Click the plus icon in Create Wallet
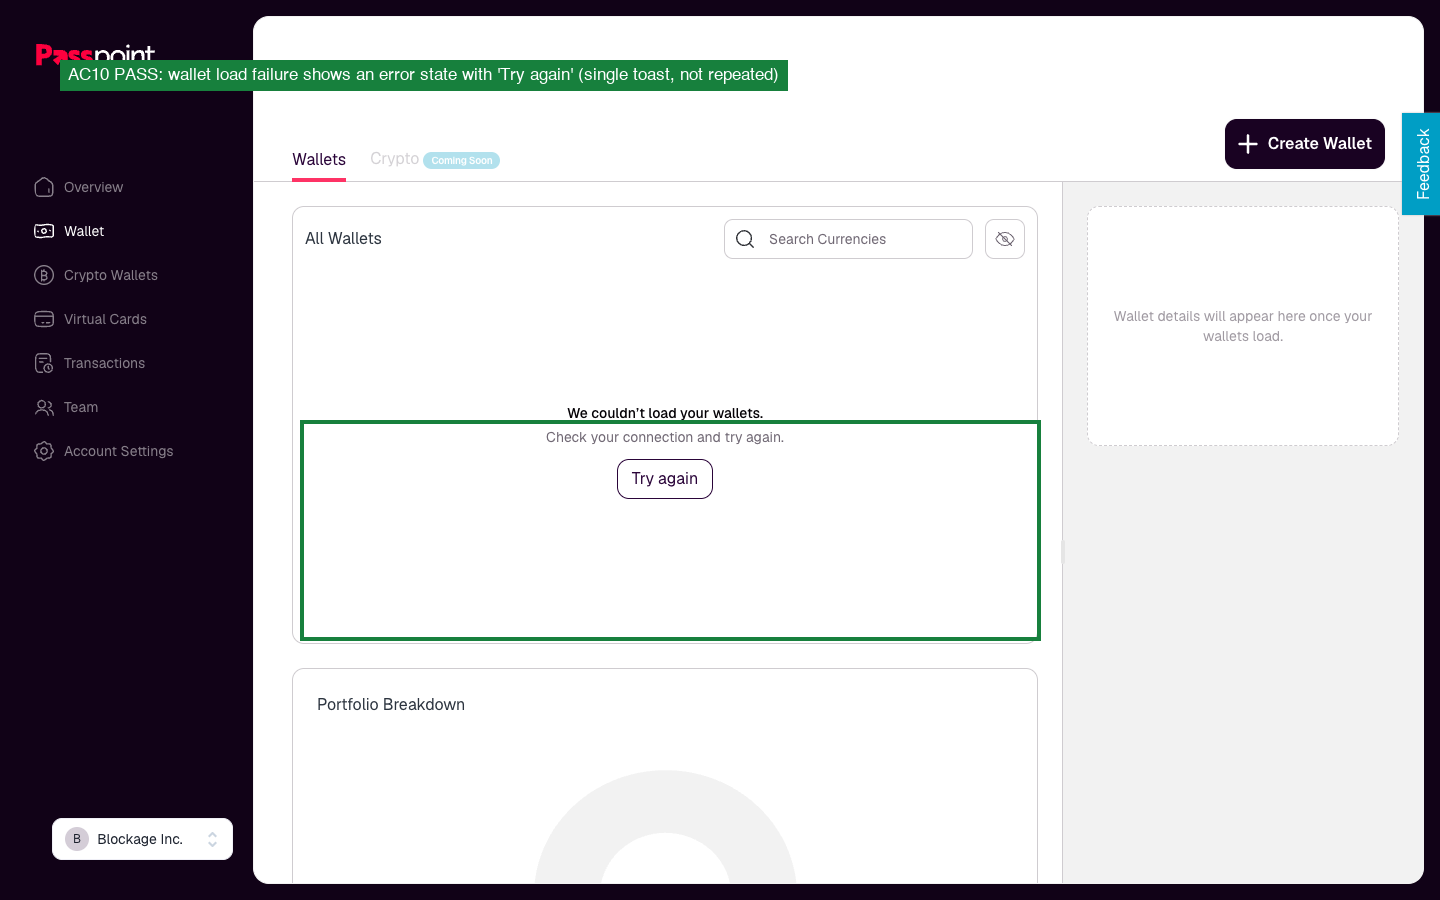This screenshot has width=1440, height=900. pyautogui.click(x=1248, y=144)
